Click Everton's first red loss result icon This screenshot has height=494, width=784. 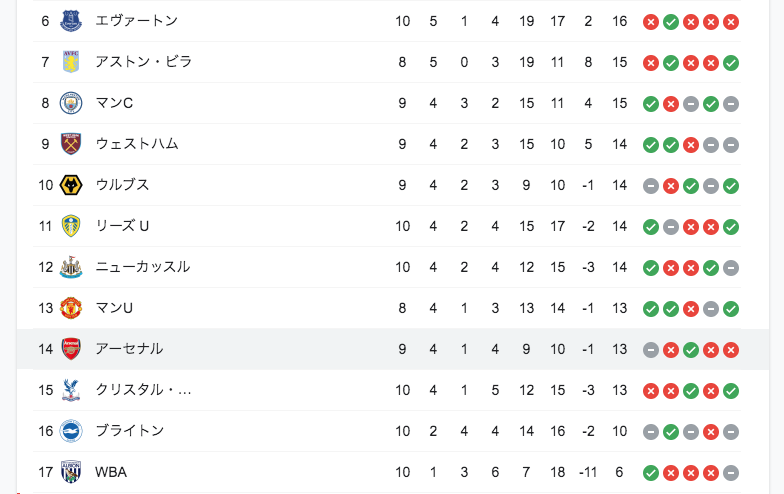[650, 22]
